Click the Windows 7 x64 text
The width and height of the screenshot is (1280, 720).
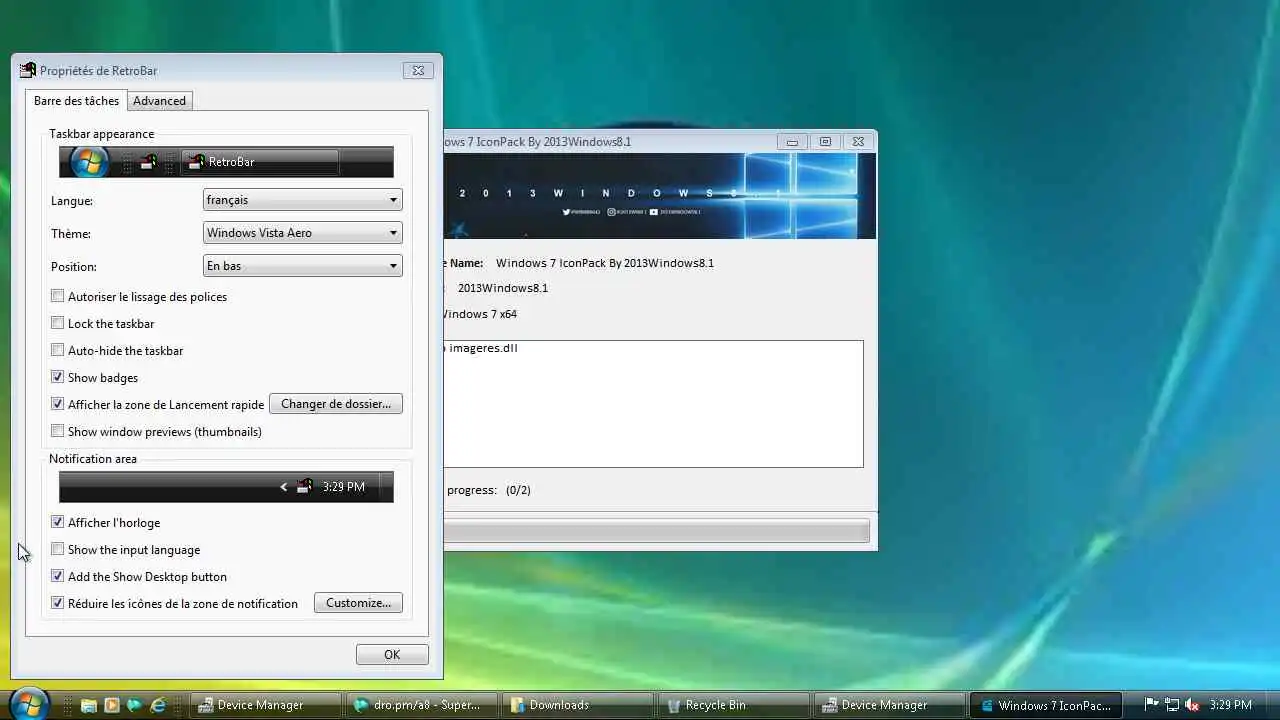click(x=480, y=314)
